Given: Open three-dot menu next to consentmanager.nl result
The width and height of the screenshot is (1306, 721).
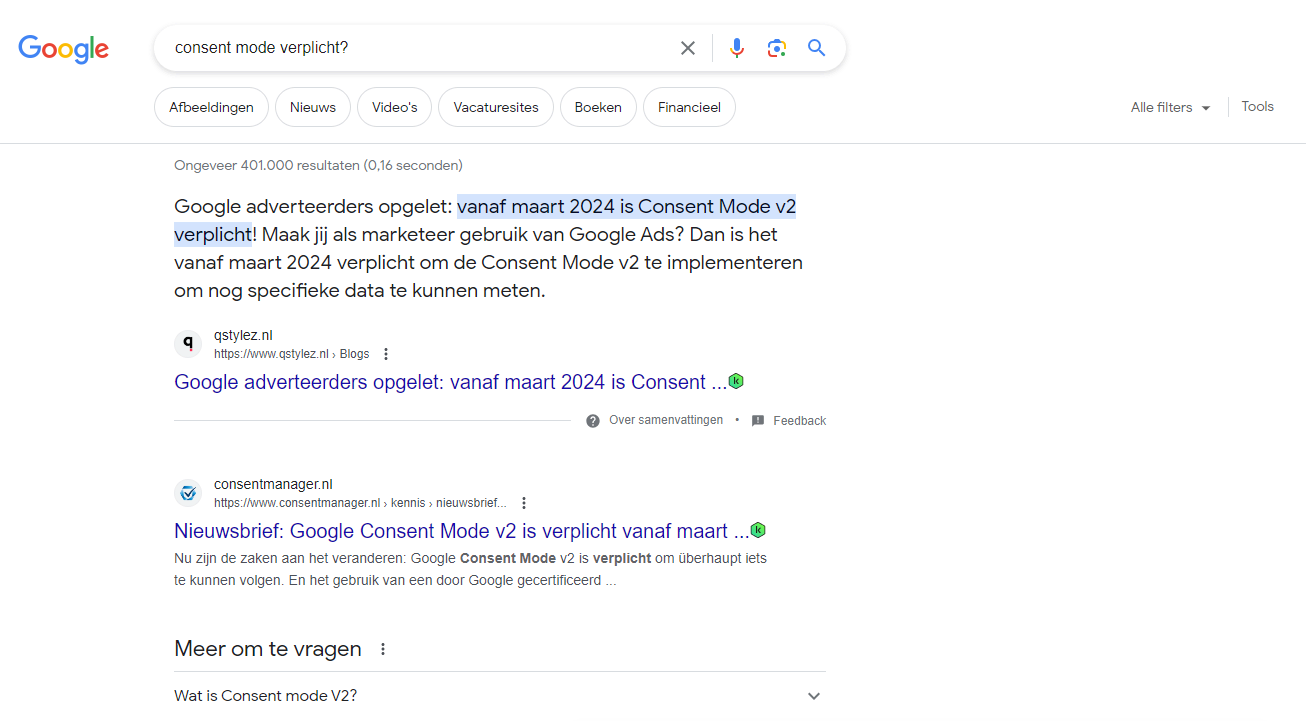Looking at the screenshot, I should coord(524,503).
